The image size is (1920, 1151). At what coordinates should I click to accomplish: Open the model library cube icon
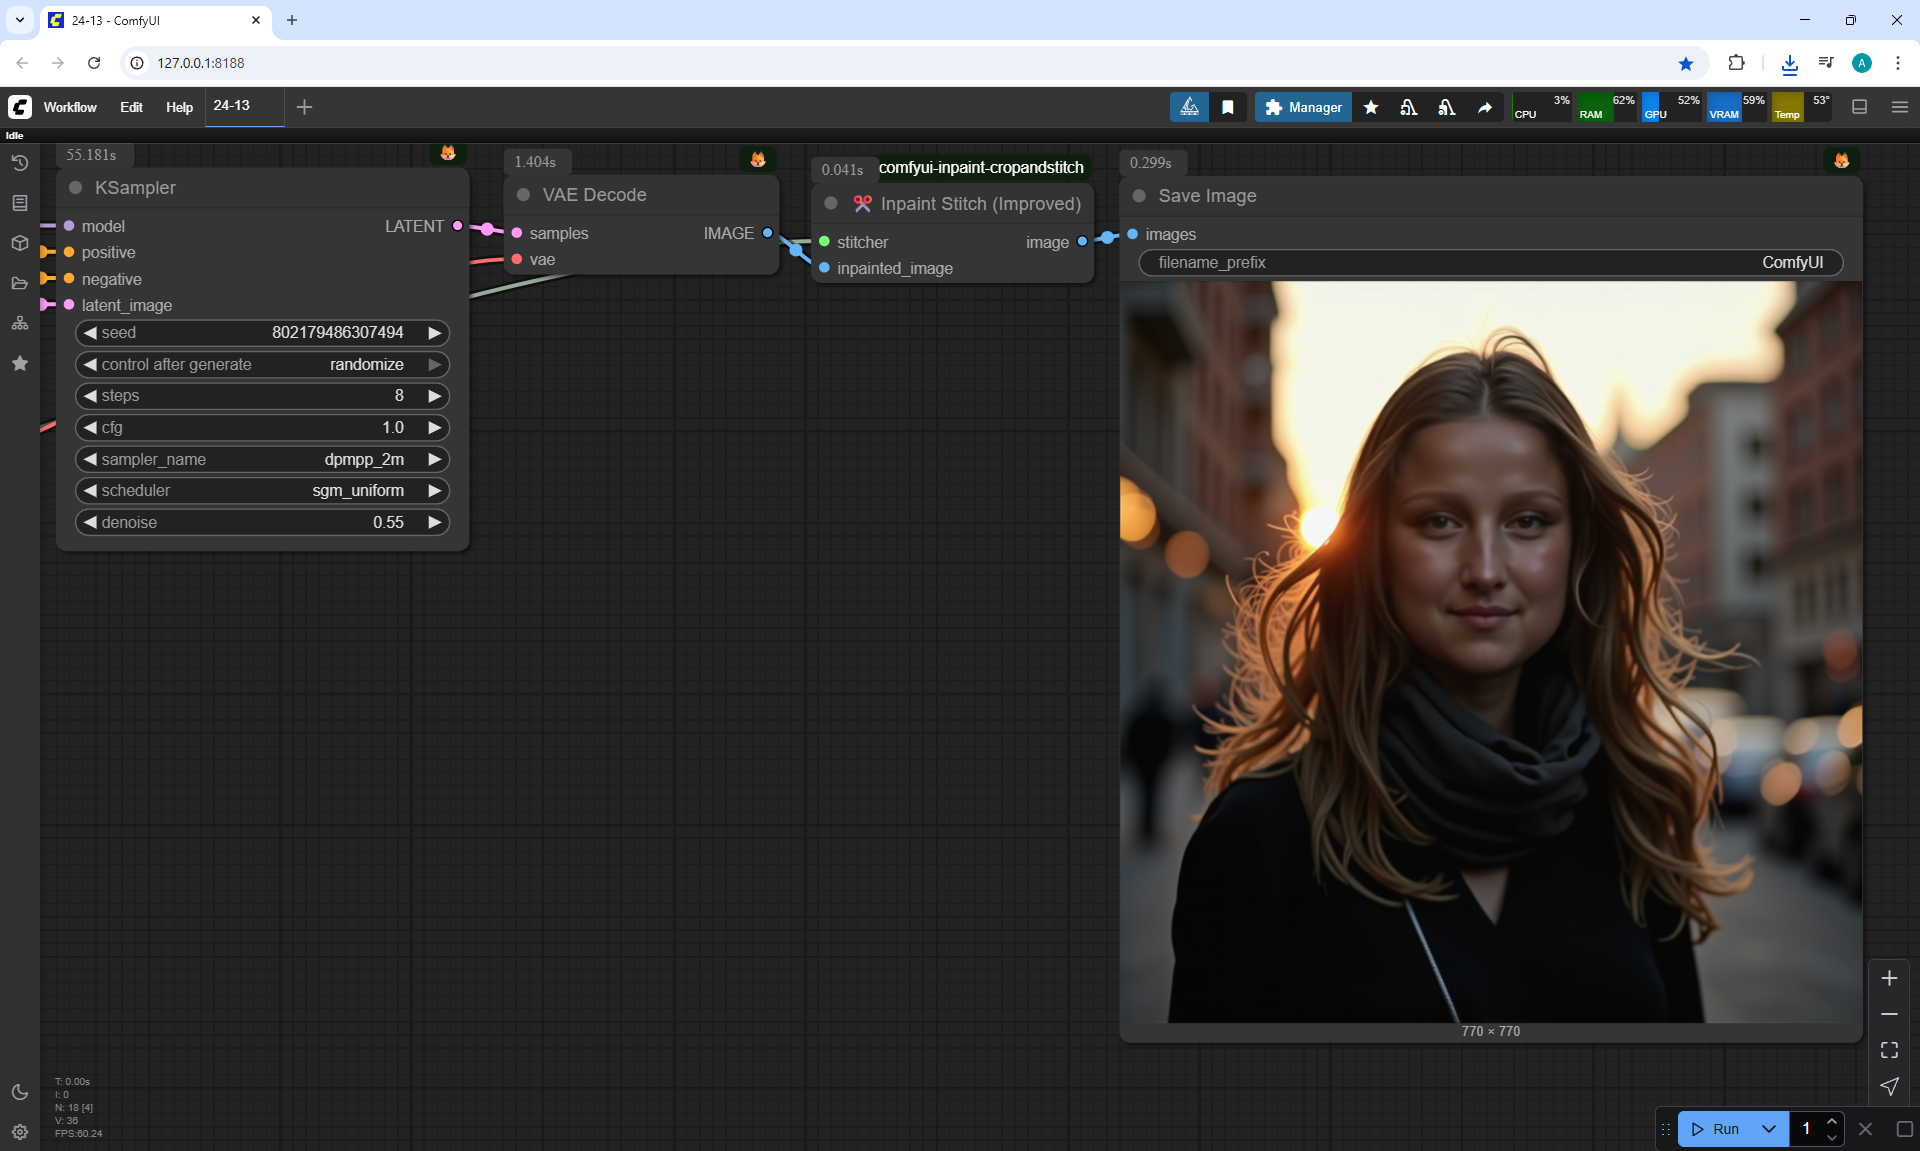(20, 243)
